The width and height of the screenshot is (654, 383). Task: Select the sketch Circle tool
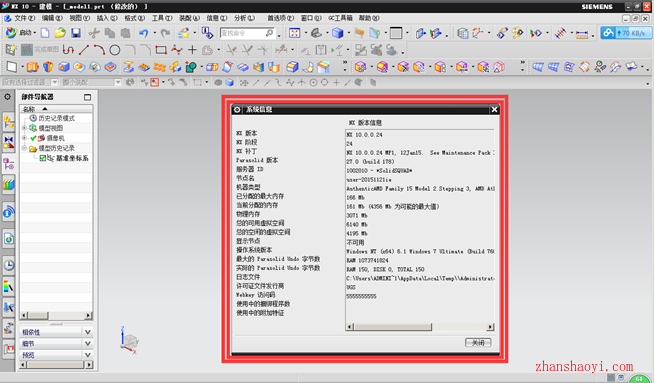[115, 50]
